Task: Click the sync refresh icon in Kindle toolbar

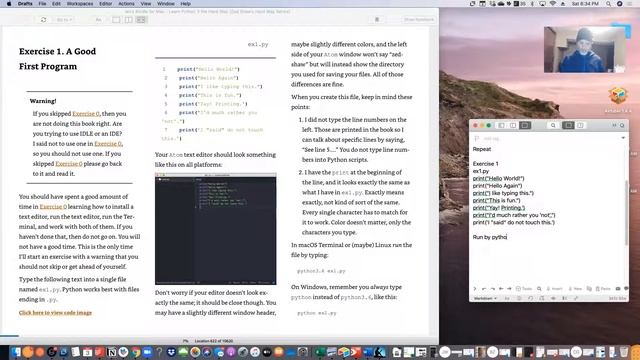Action: tap(43, 20)
